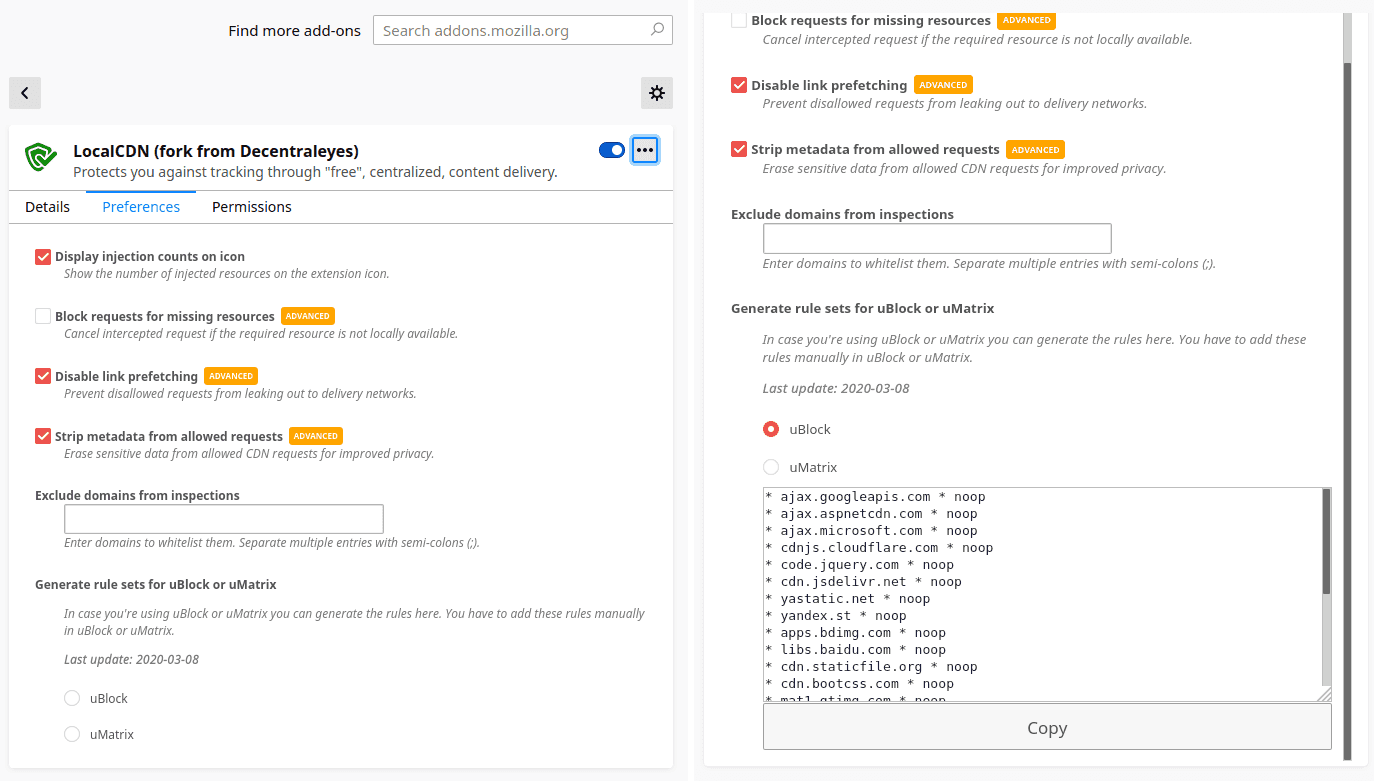Click ADVANCED badge beside left Strip metadata
Image resolution: width=1386 pixels, height=781 pixels.
[316, 436]
